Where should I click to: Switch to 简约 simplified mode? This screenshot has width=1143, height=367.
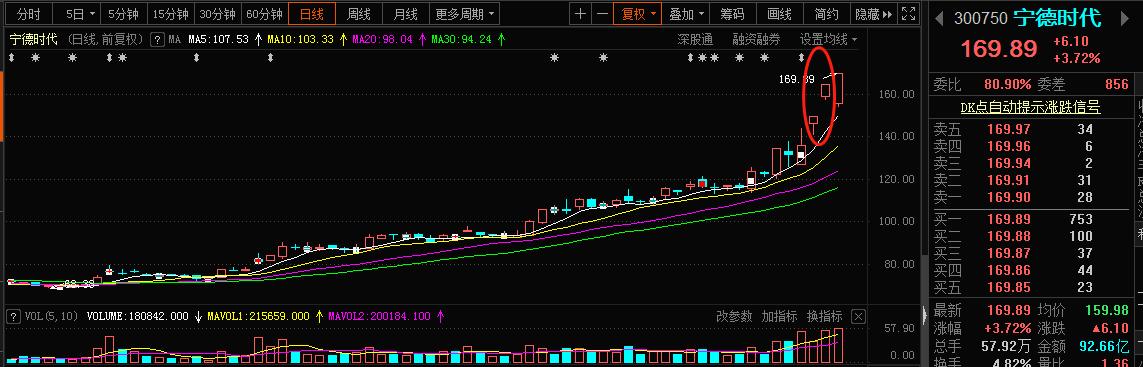tap(826, 13)
